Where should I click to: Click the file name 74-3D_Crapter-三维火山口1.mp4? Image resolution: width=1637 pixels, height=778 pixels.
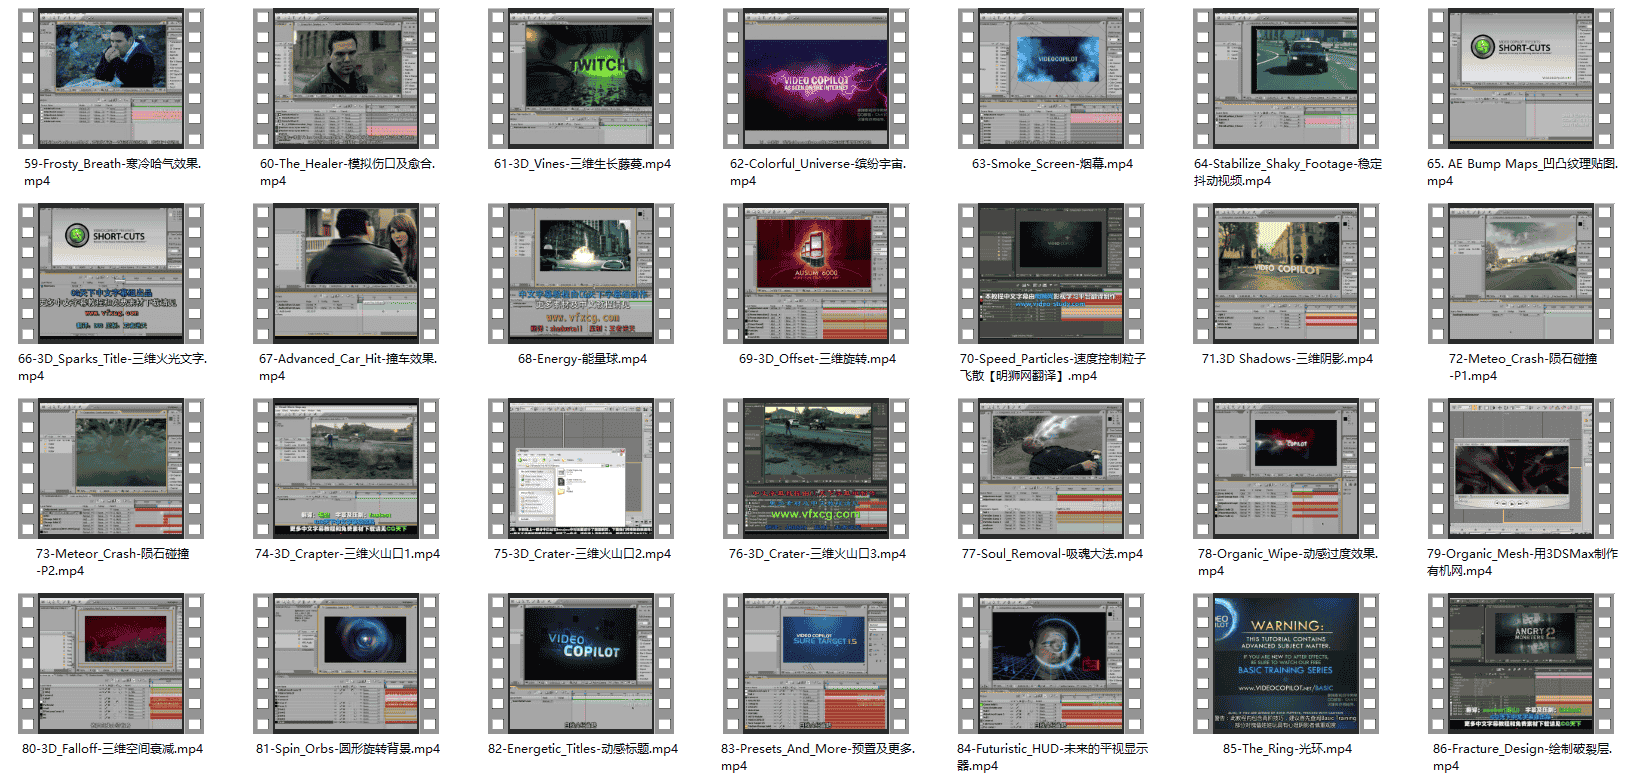347,554
